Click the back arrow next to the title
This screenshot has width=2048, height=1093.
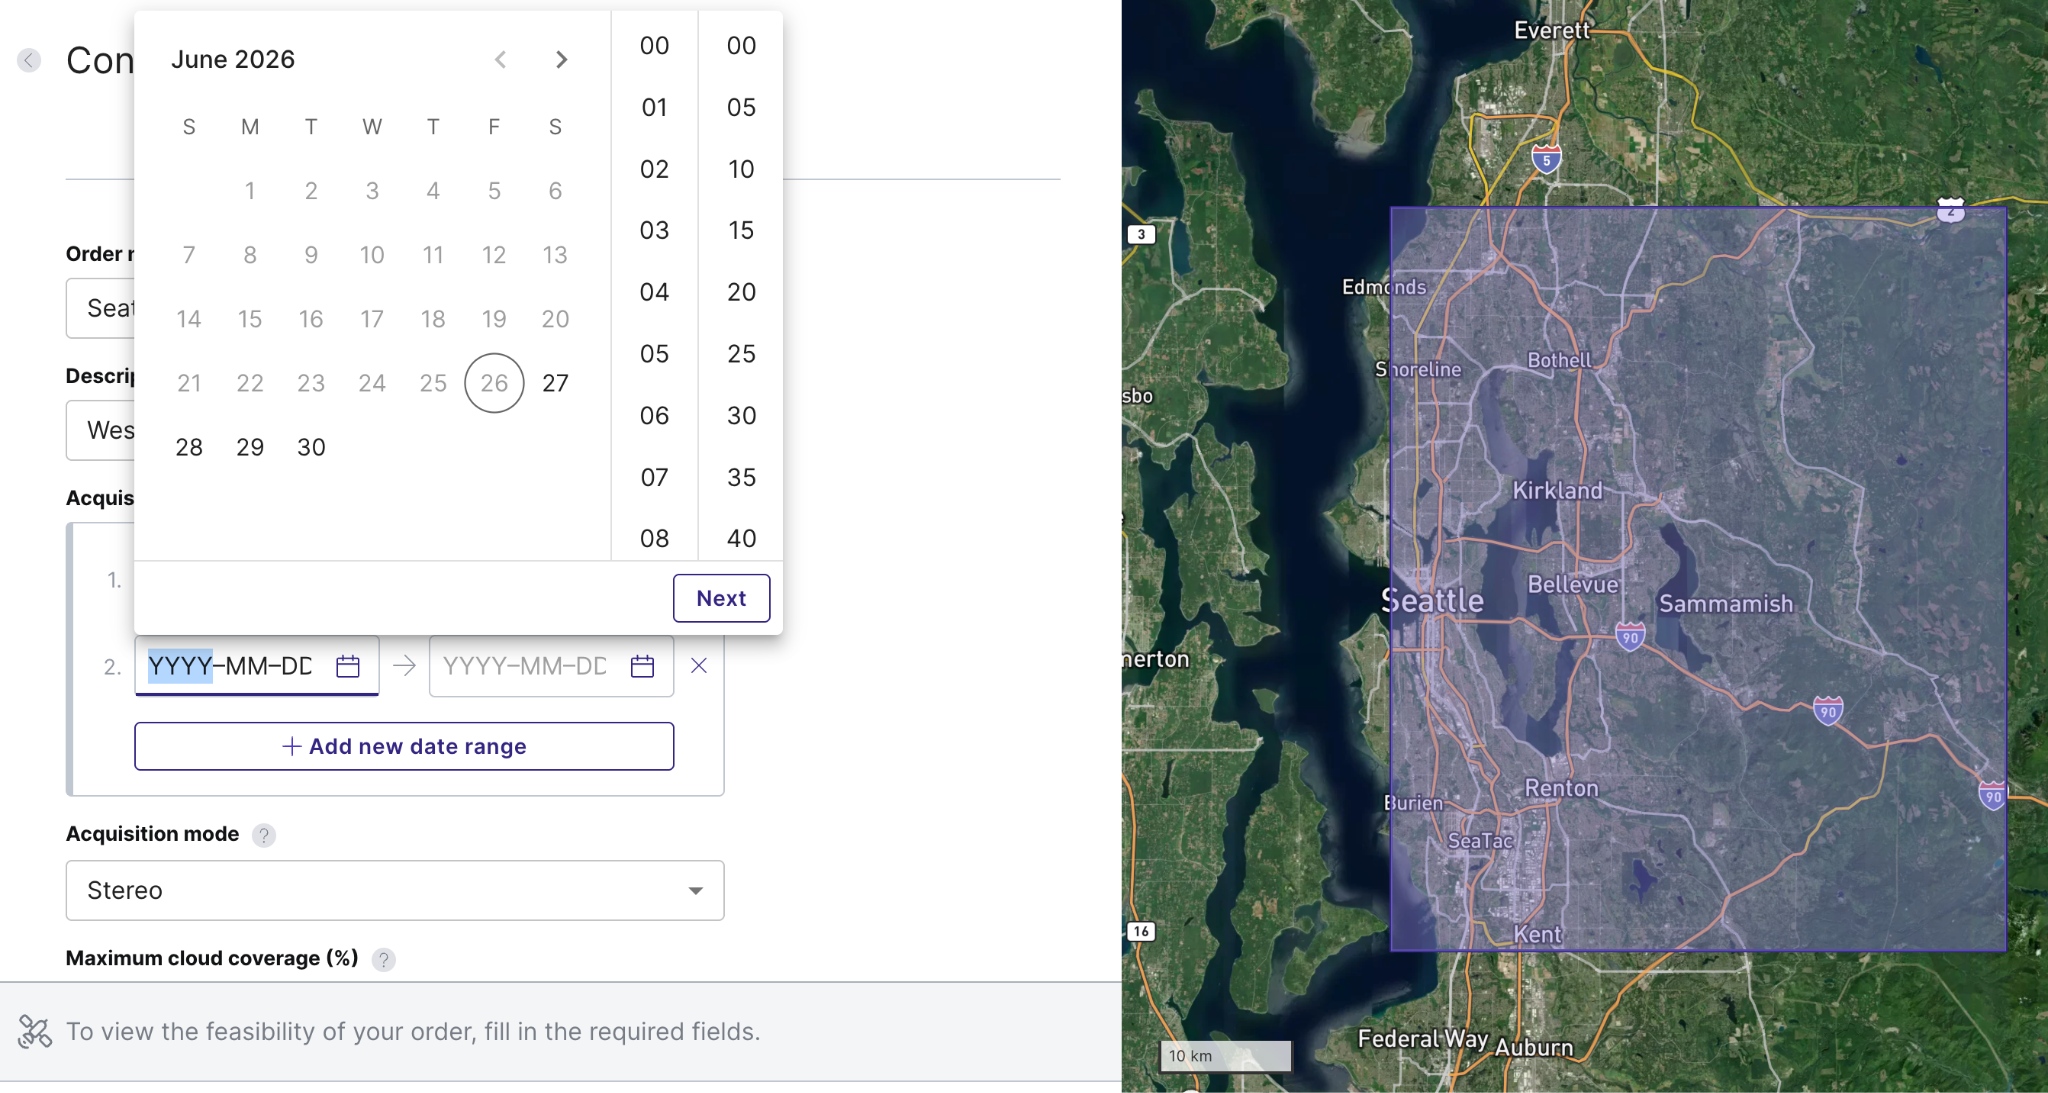tap(29, 60)
